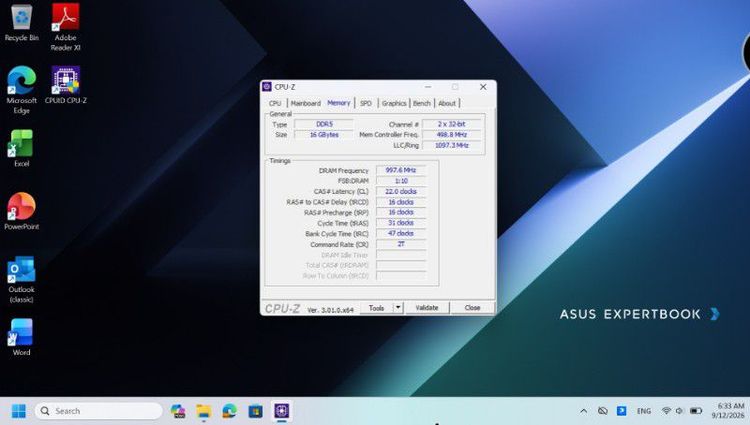Expand the Tools dropdown arrow
Image resolution: width=750 pixels, height=425 pixels.
click(398, 308)
